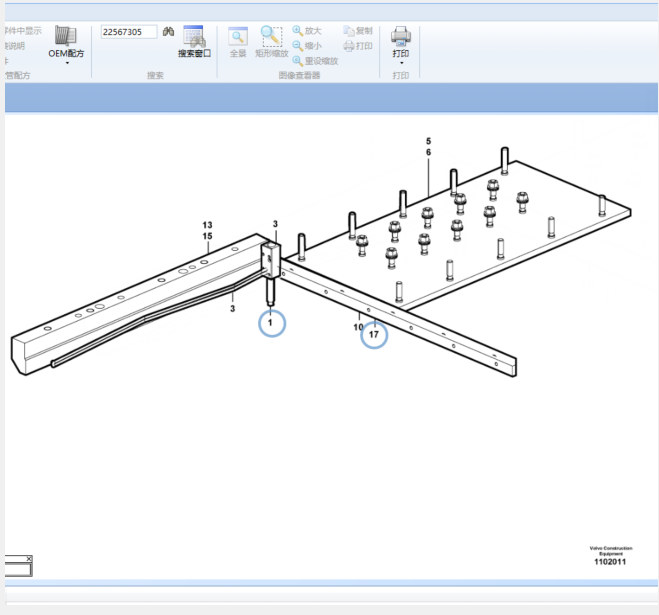
Task: Click part number 5 label on diagram
Action: [x=428, y=141]
